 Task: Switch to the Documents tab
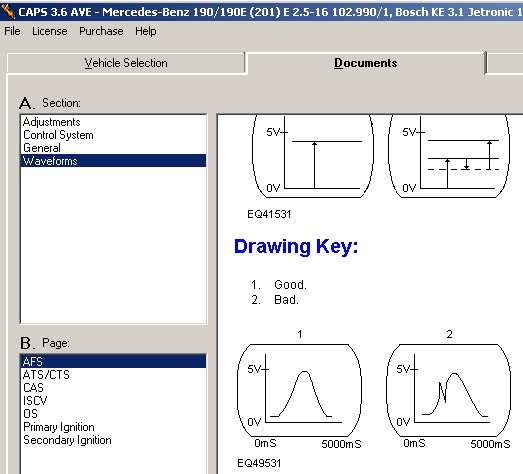(x=366, y=63)
